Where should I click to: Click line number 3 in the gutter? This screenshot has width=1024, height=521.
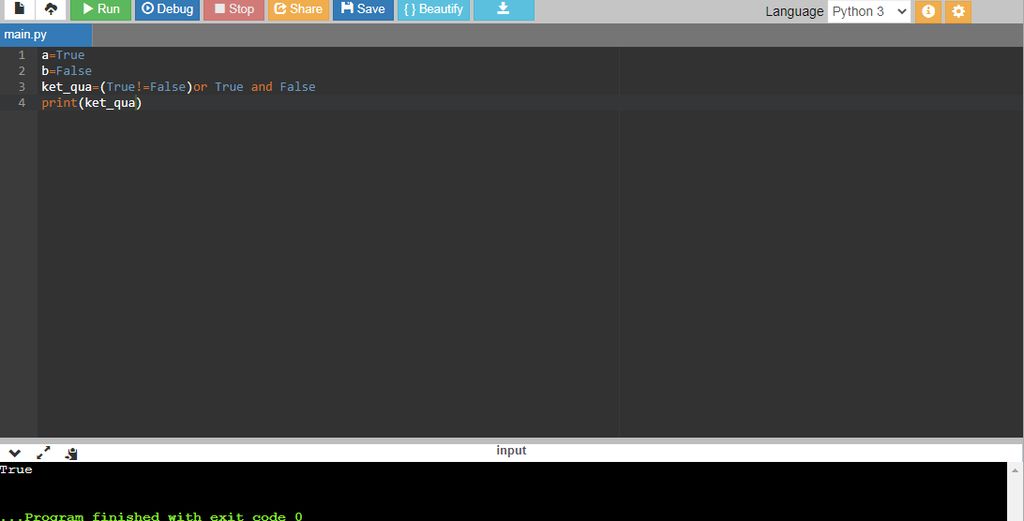22,87
